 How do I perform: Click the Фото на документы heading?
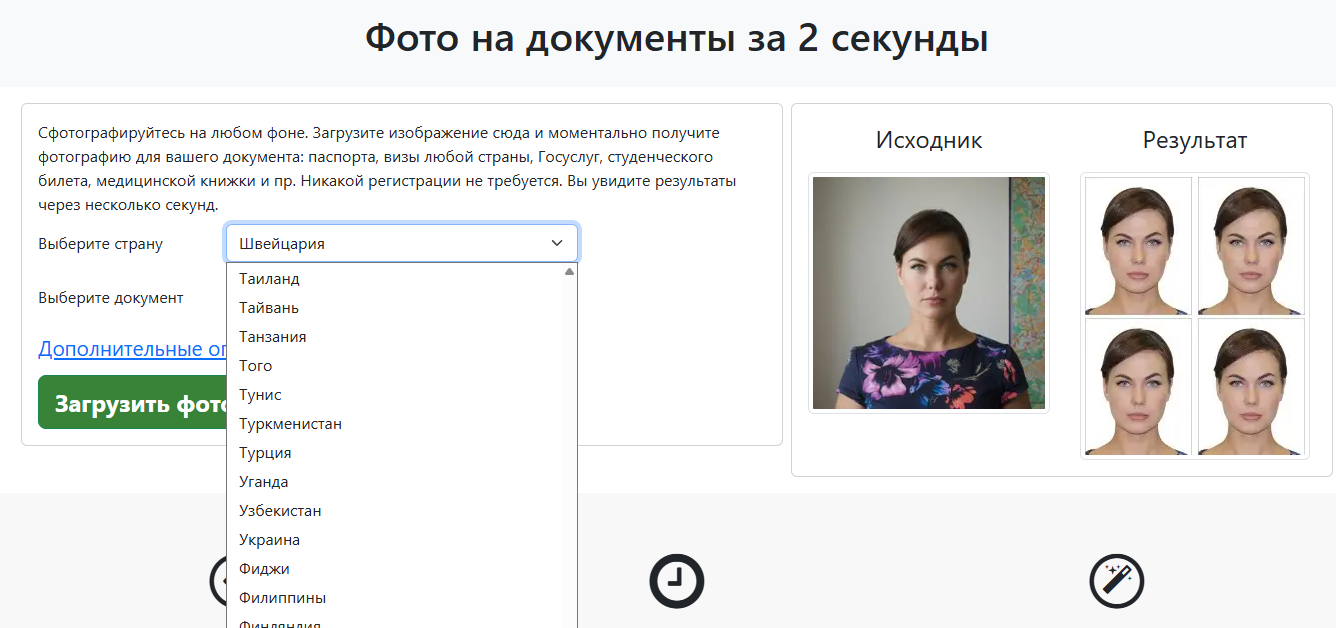tap(677, 39)
